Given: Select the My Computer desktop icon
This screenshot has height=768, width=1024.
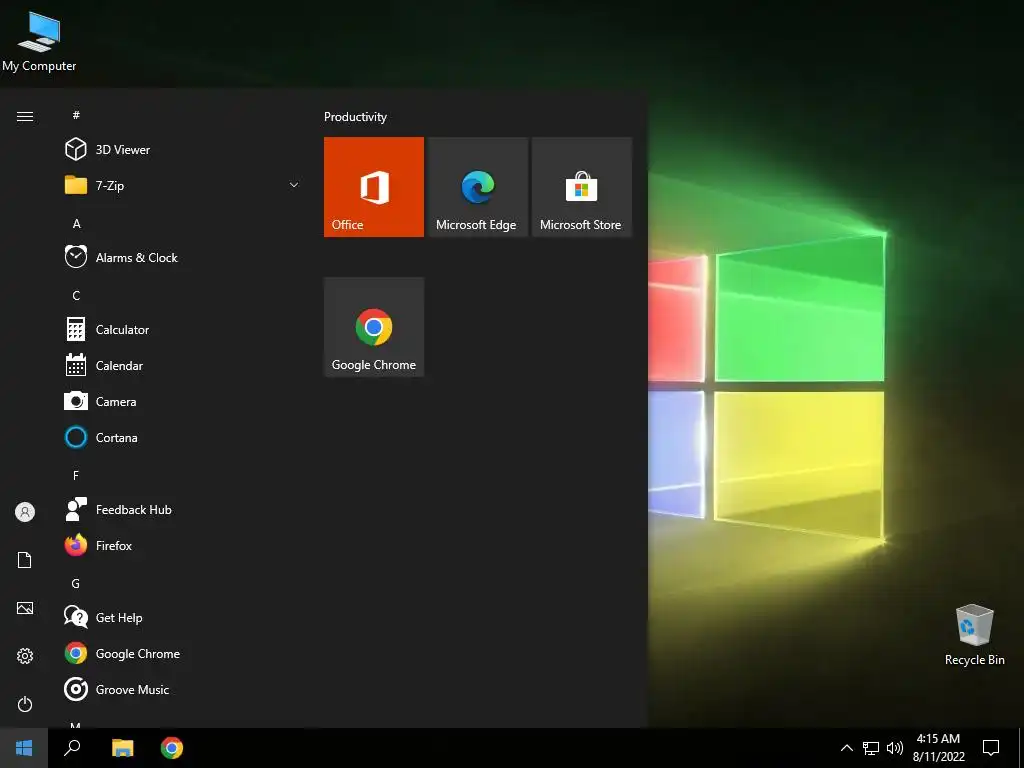Looking at the screenshot, I should [39, 40].
